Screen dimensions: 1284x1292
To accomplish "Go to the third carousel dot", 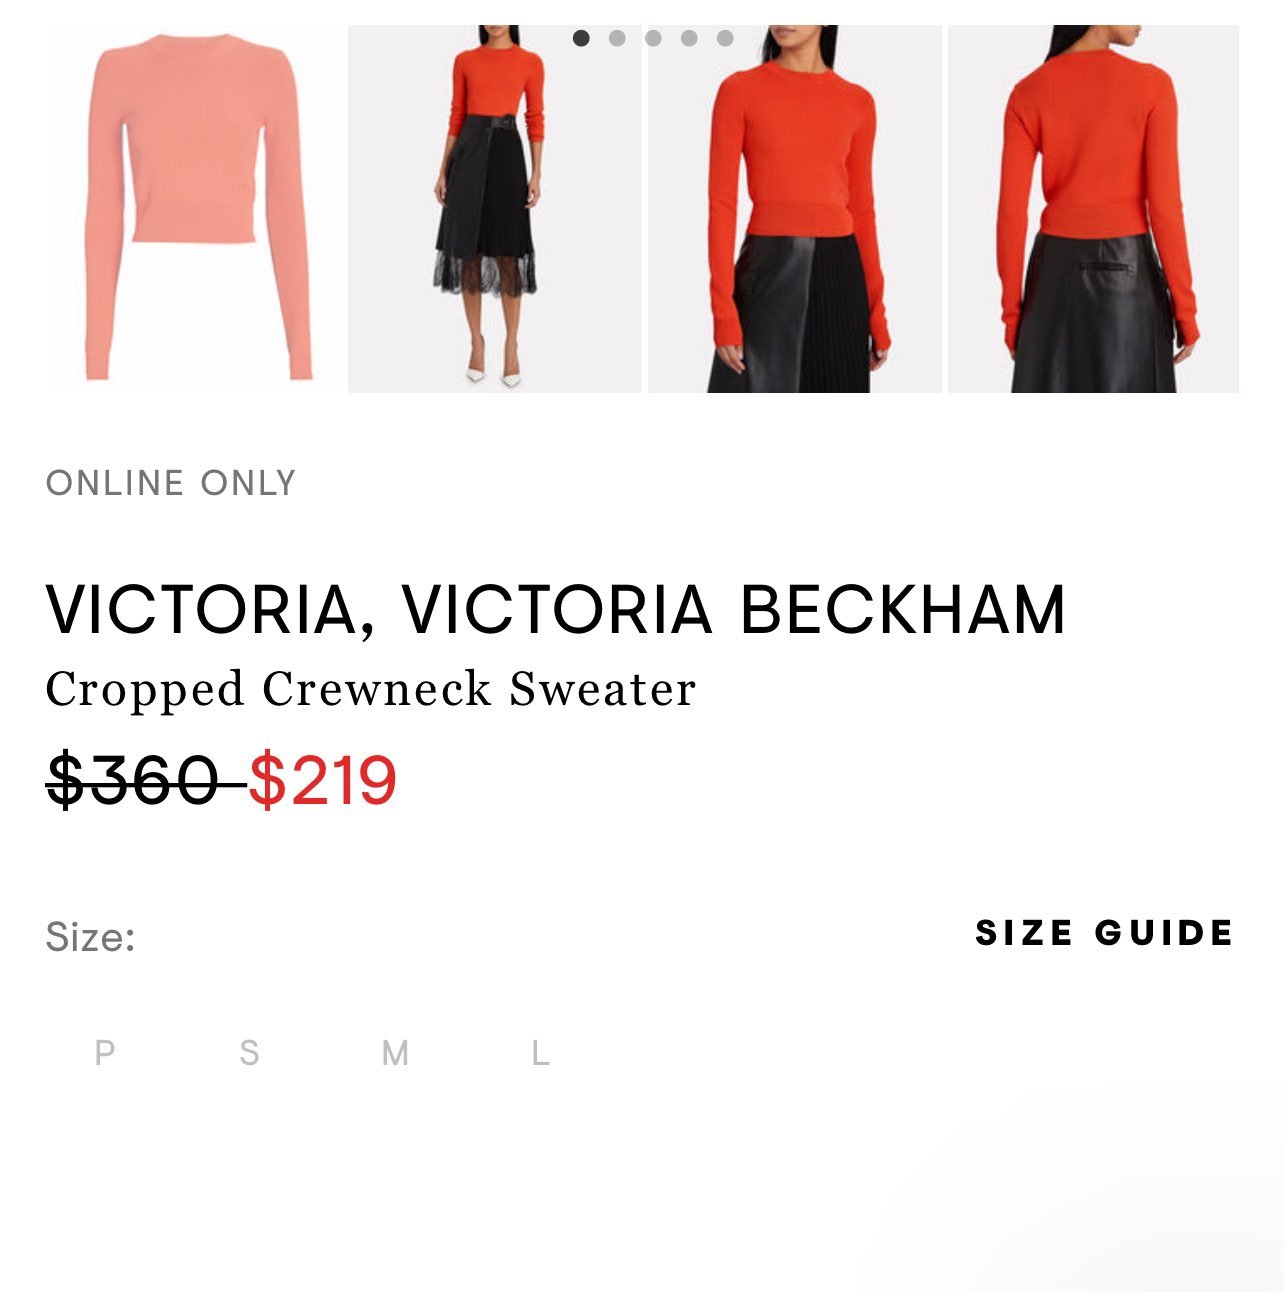I will tap(653, 38).
